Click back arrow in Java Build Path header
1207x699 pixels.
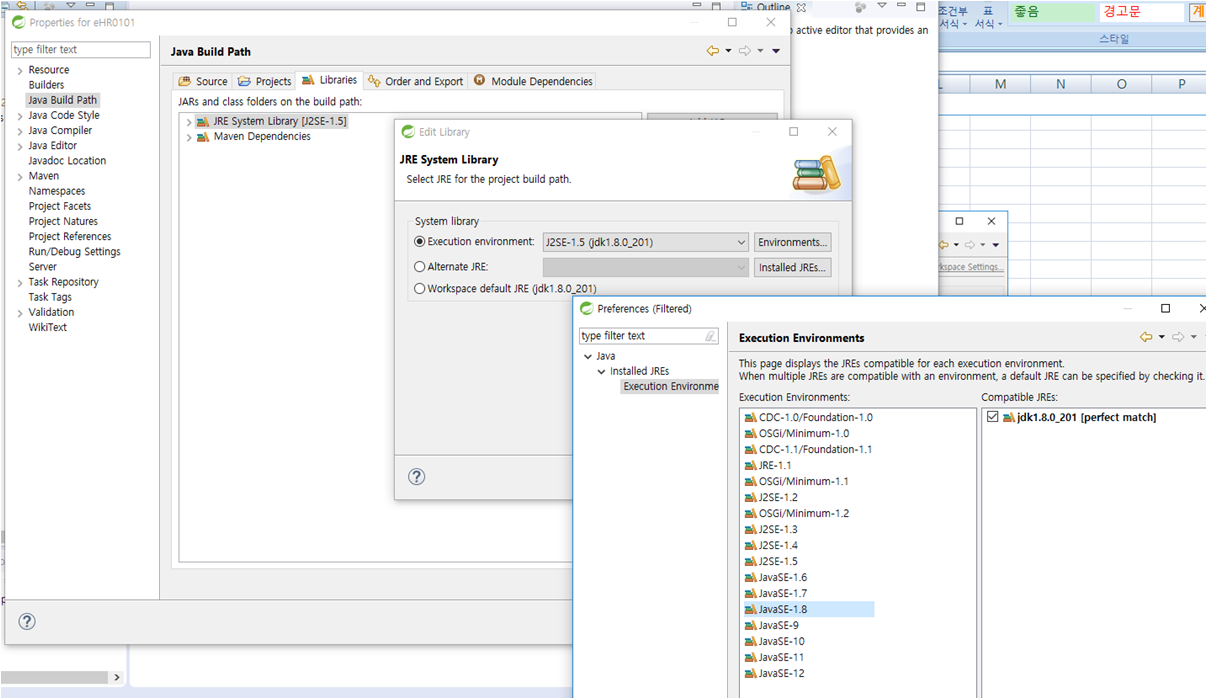tap(713, 51)
